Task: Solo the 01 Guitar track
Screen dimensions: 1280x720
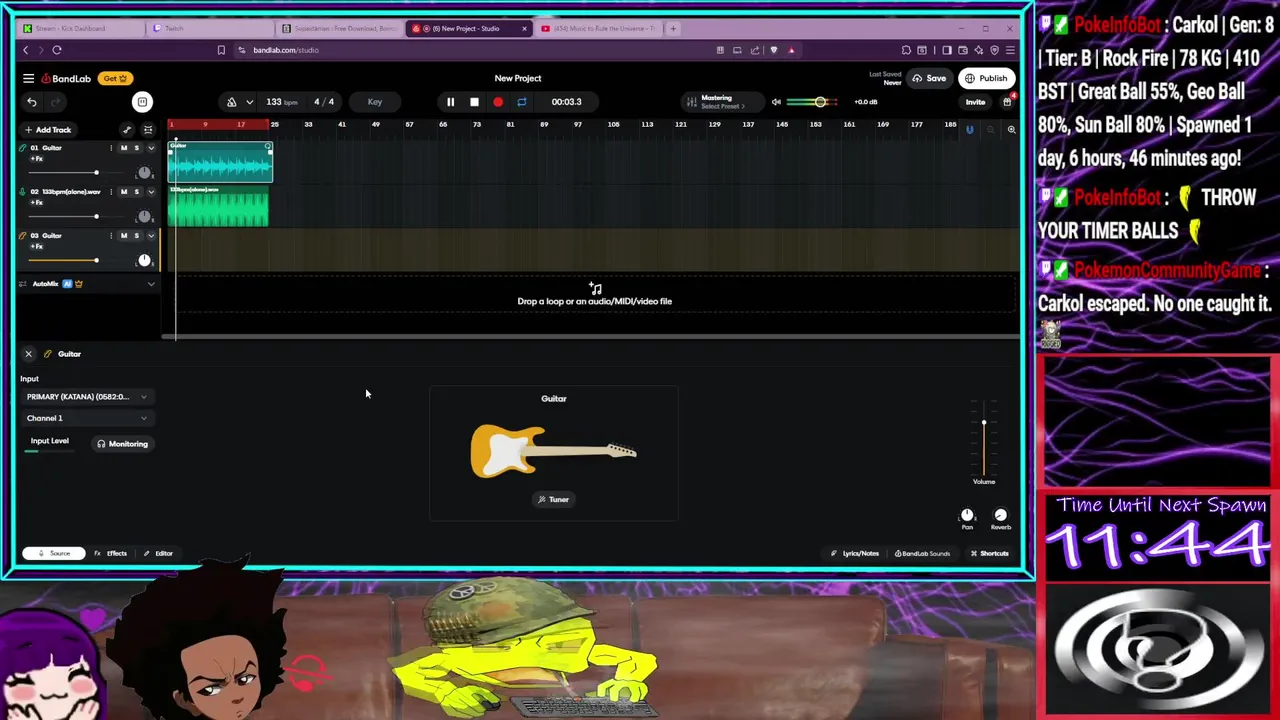Action: (137, 148)
